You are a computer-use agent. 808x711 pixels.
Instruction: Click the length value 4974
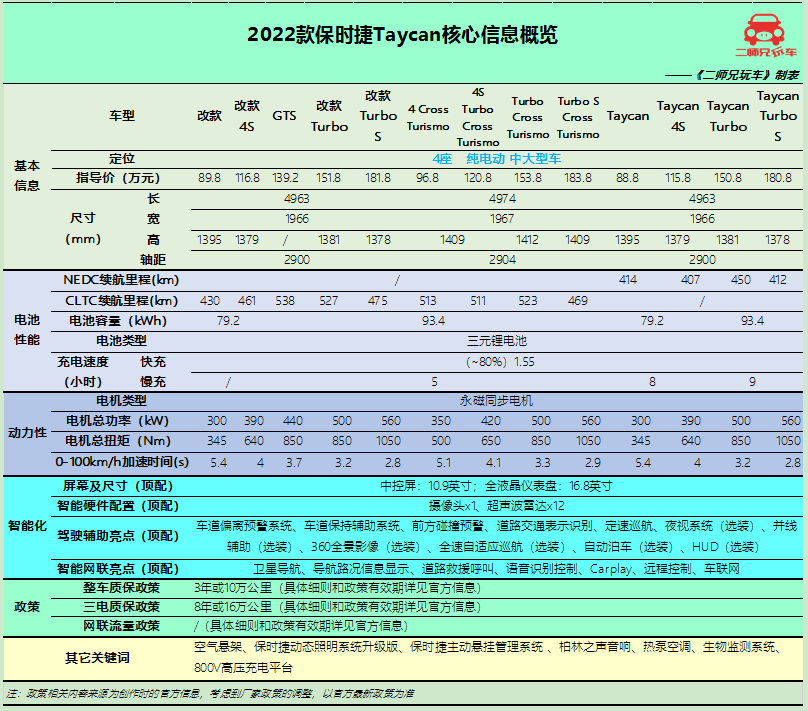pyautogui.click(x=502, y=199)
